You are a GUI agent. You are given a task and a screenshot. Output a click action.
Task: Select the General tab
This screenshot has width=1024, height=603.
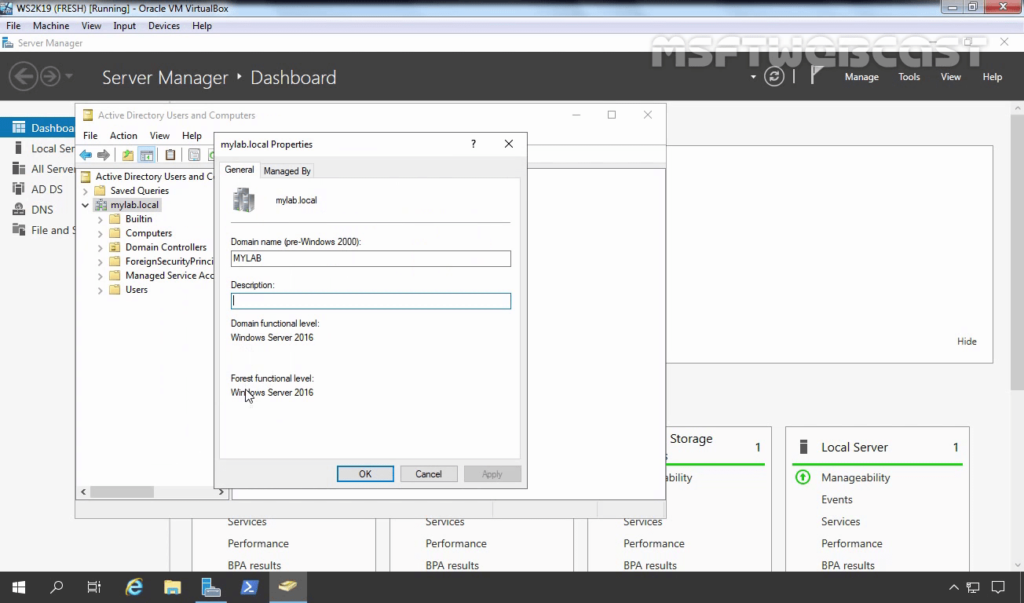[239, 169]
